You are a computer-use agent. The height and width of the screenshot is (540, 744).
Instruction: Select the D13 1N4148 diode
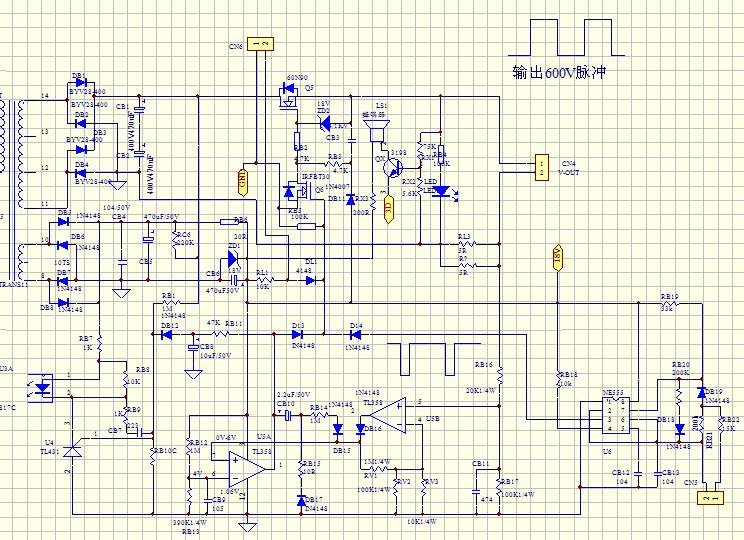(298, 334)
